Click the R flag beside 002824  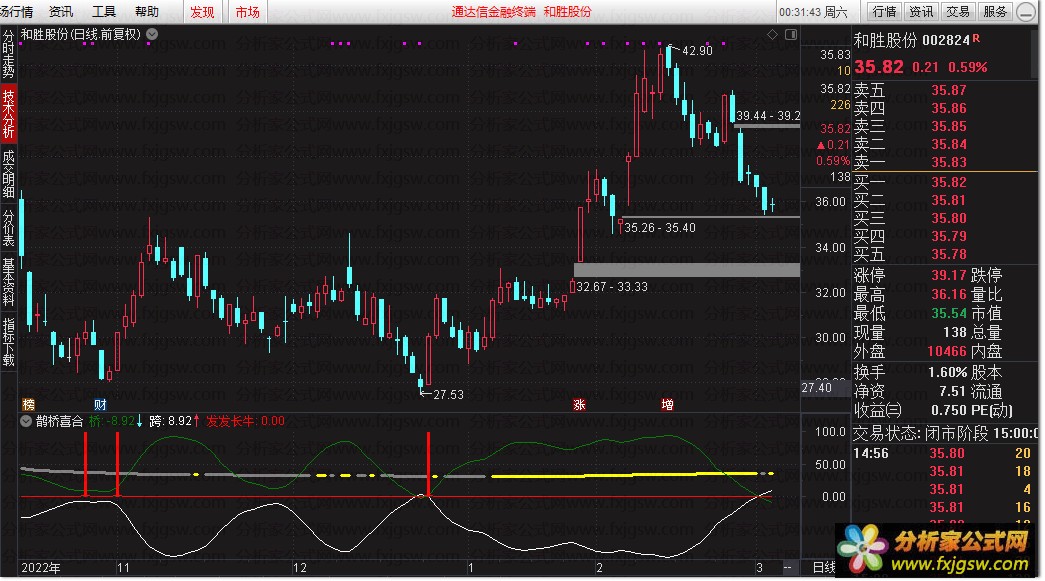pos(976,38)
